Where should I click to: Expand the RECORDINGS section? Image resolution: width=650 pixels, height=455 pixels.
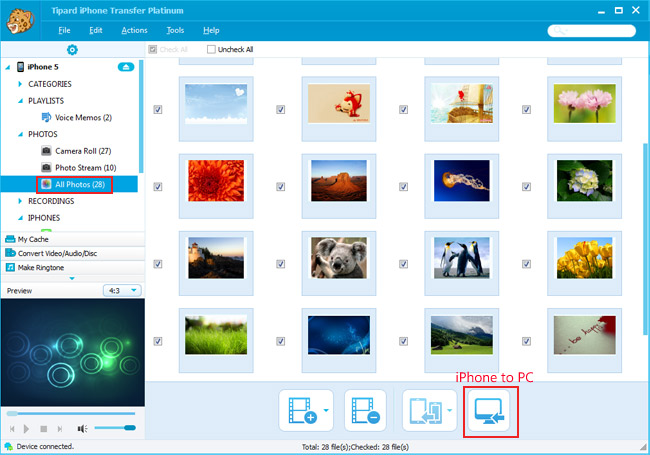click(x=20, y=201)
